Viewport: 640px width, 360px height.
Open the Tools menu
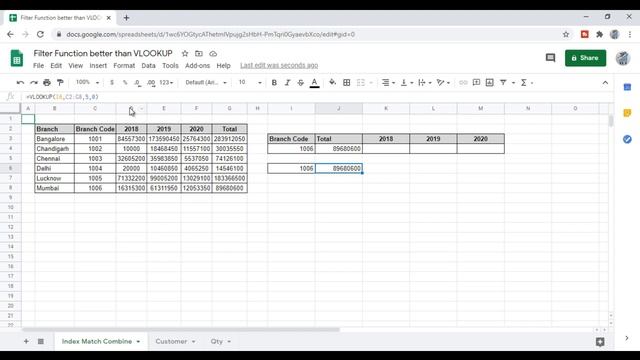(170, 66)
